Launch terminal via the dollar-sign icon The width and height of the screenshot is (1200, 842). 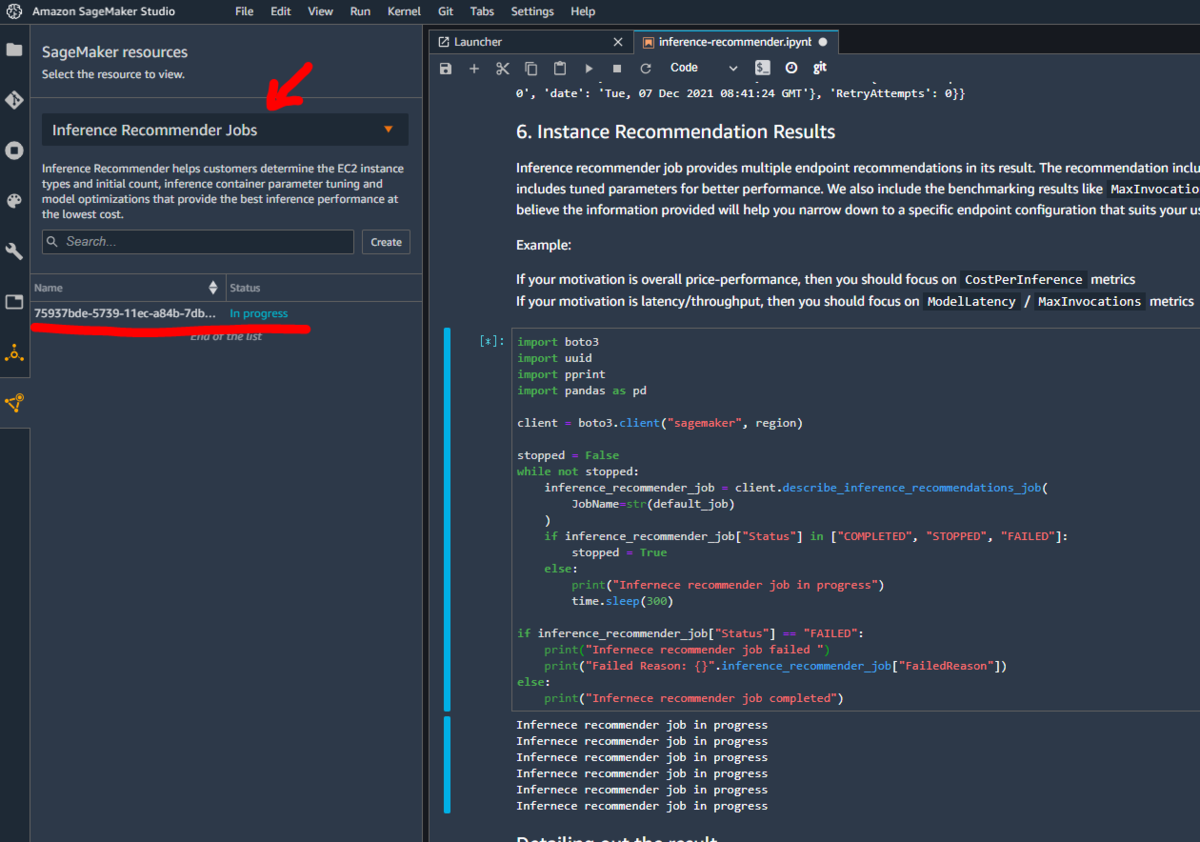763,68
